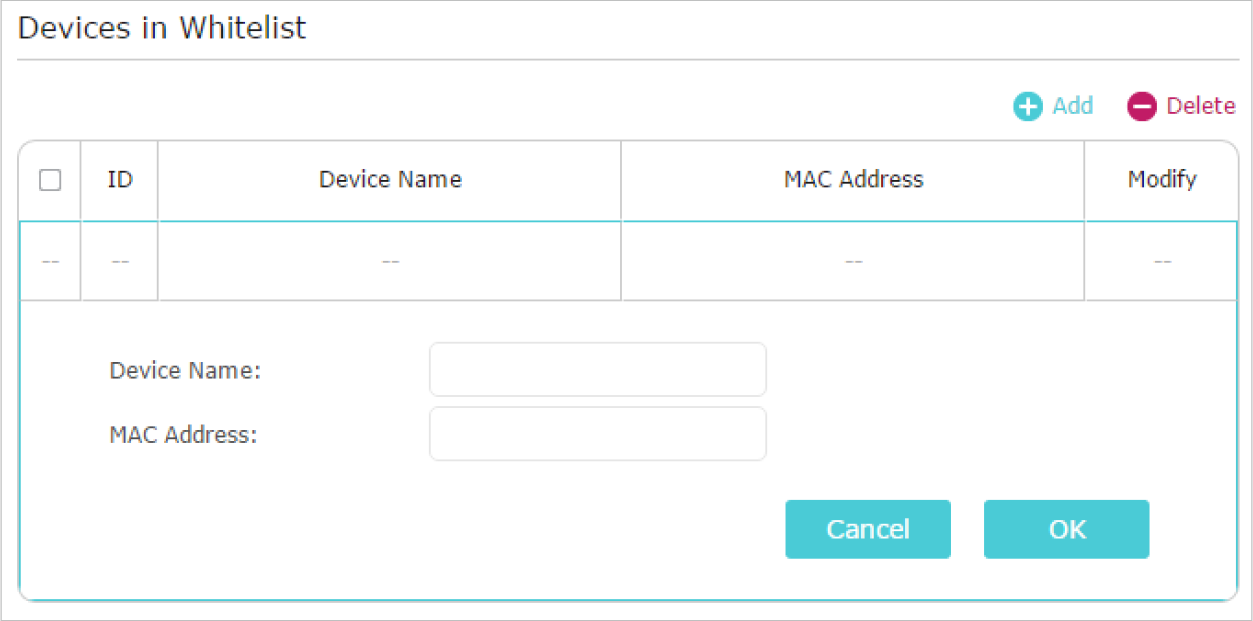Click the MAC Address column header
Viewport: 1253px width, 621px height.
pos(853,180)
